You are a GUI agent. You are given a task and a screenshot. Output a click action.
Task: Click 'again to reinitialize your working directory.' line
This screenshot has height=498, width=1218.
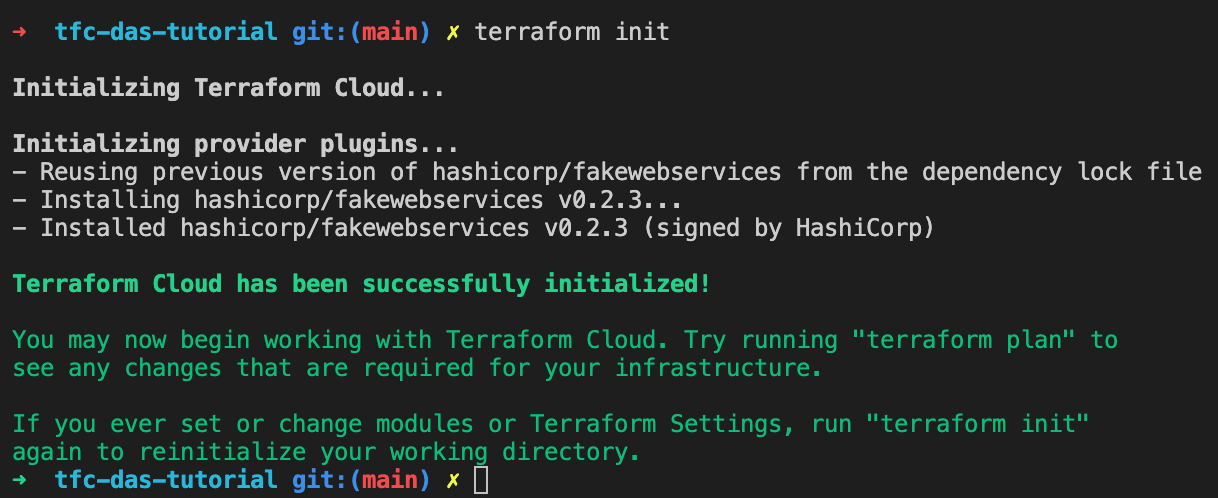tap(326, 452)
